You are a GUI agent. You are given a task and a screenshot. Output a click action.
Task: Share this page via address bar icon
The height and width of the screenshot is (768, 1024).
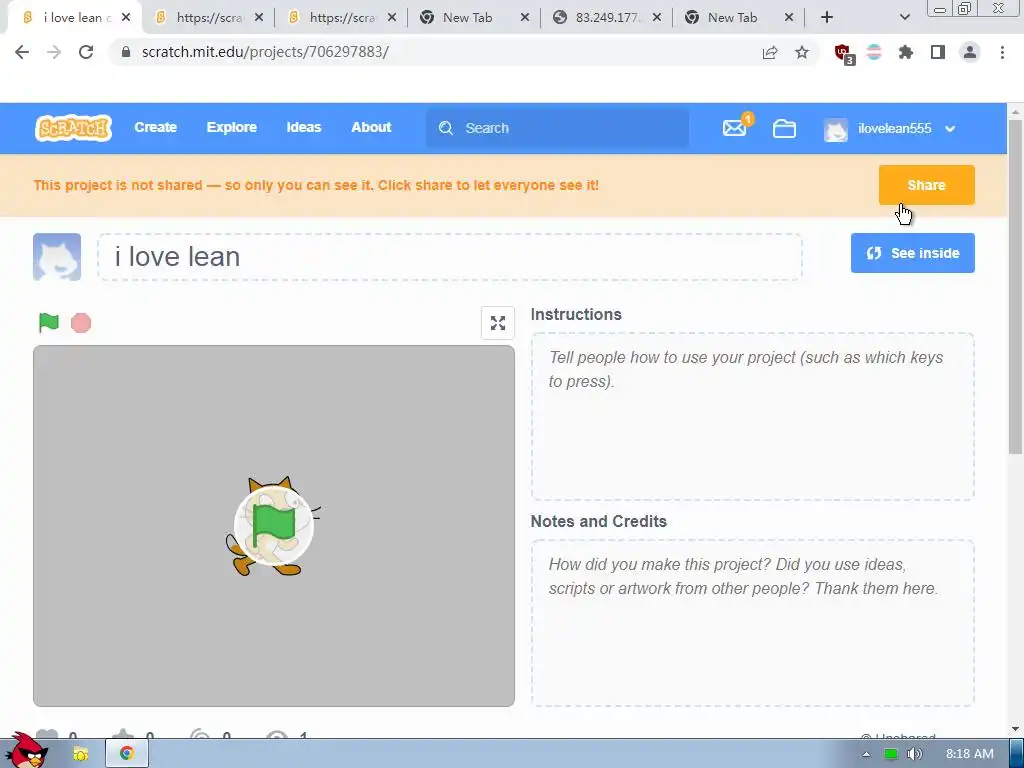pyautogui.click(x=770, y=52)
